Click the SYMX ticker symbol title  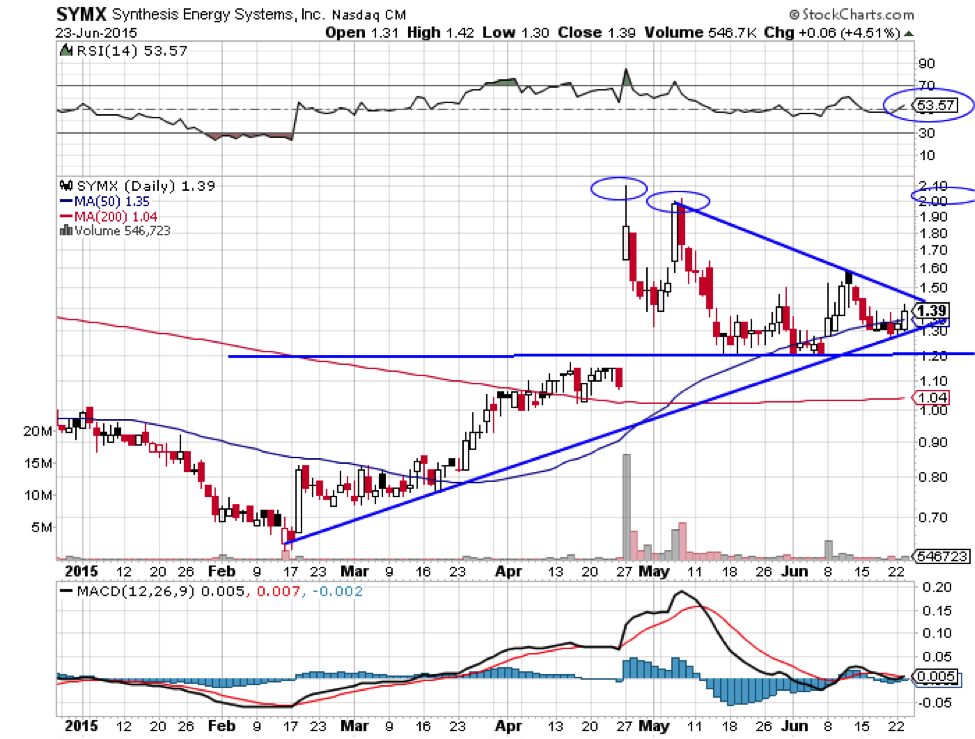click(81, 14)
